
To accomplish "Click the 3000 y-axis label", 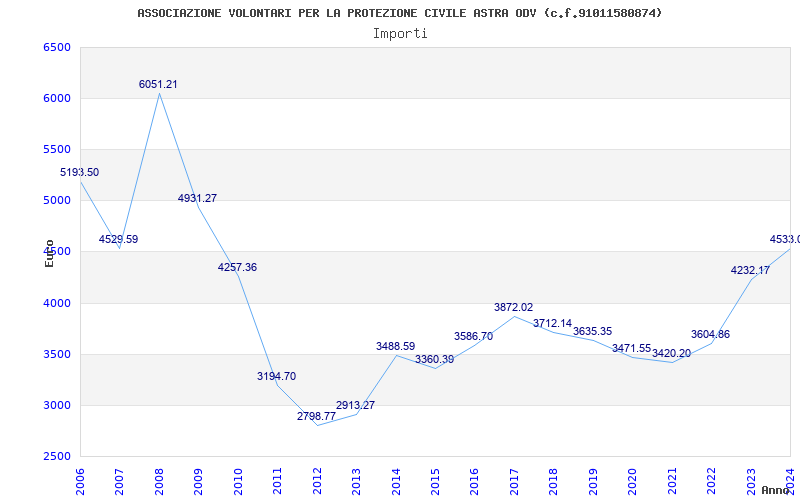I will pos(57,406).
